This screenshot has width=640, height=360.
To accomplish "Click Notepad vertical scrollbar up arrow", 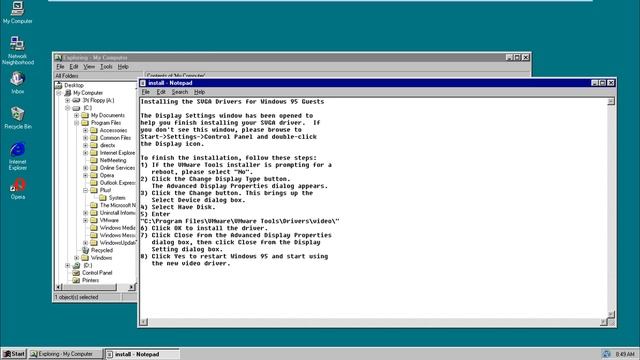I will point(611,101).
